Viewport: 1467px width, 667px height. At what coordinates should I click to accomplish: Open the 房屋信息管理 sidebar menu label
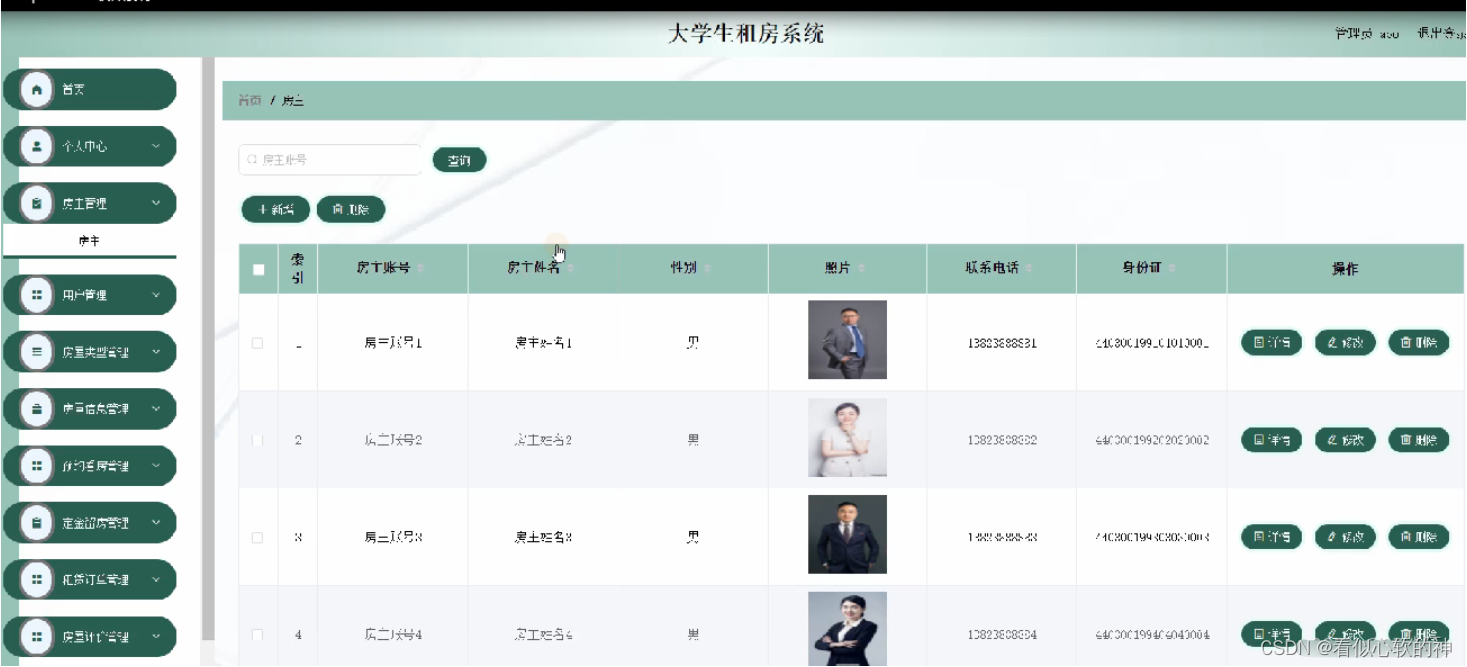[x=96, y=409]
